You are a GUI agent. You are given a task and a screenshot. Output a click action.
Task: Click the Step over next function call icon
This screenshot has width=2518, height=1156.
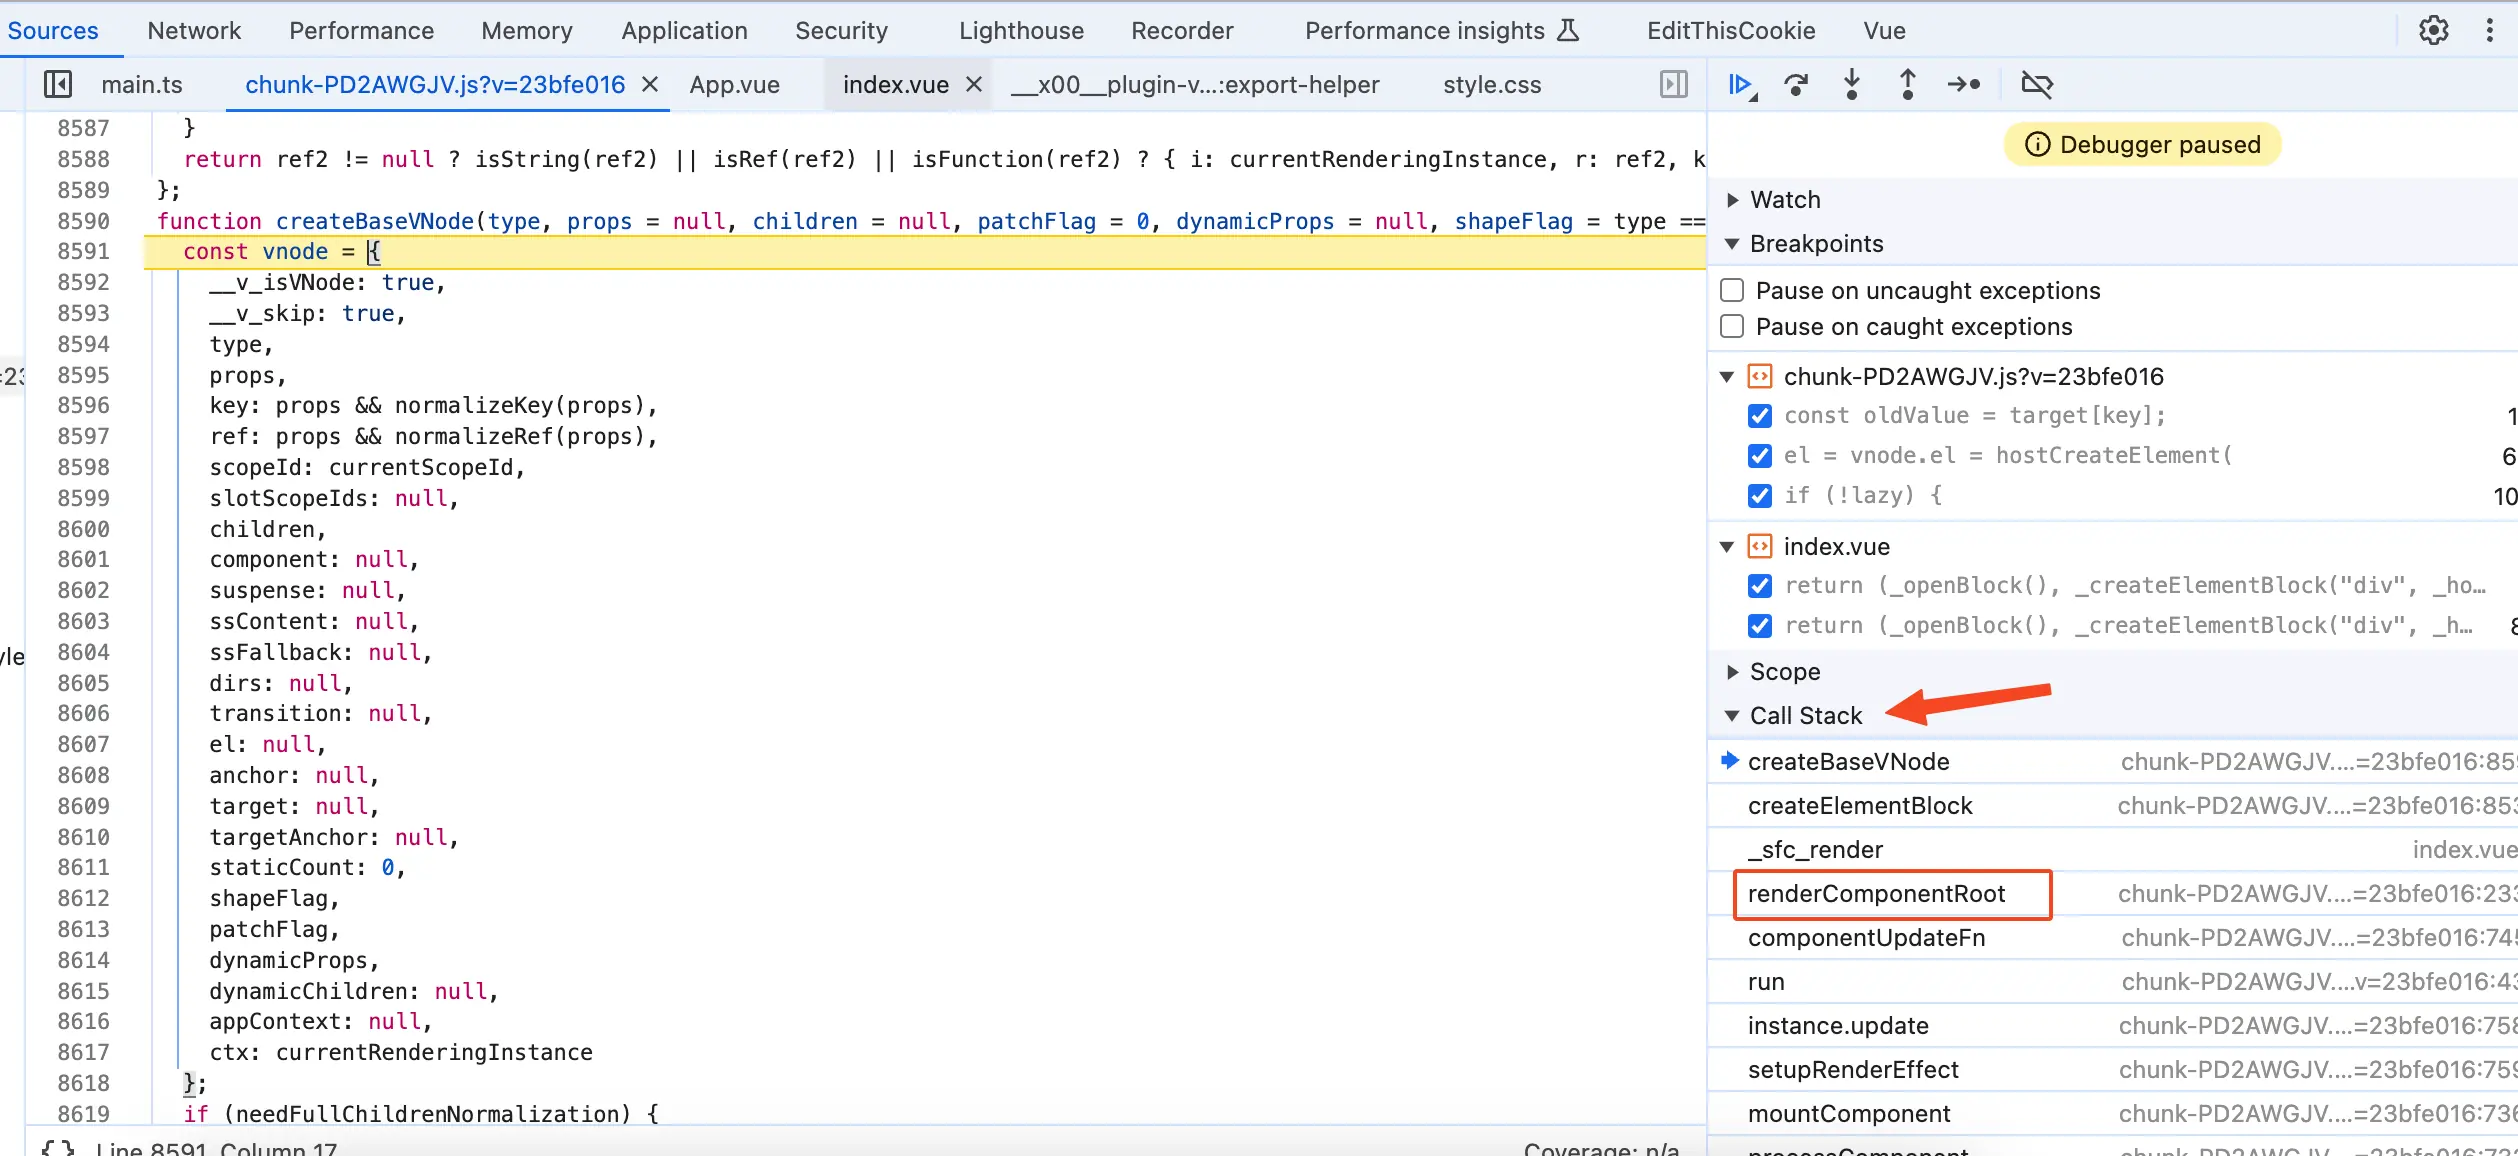1795,83
